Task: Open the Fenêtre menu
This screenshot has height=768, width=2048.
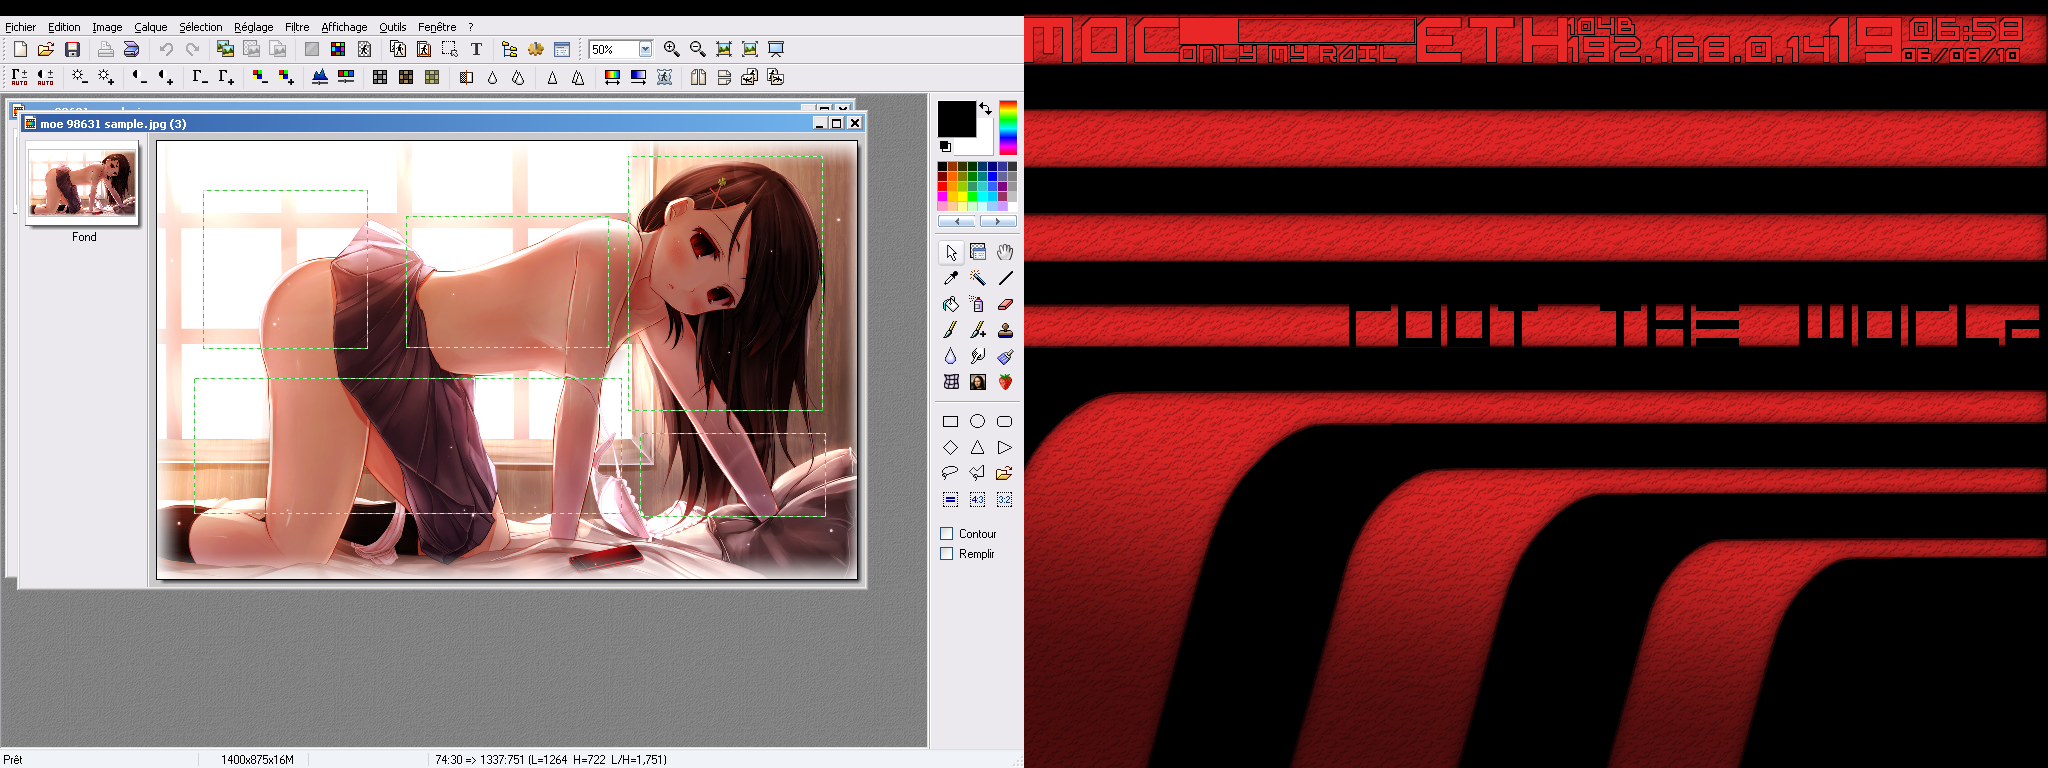Action: (437, 27)
